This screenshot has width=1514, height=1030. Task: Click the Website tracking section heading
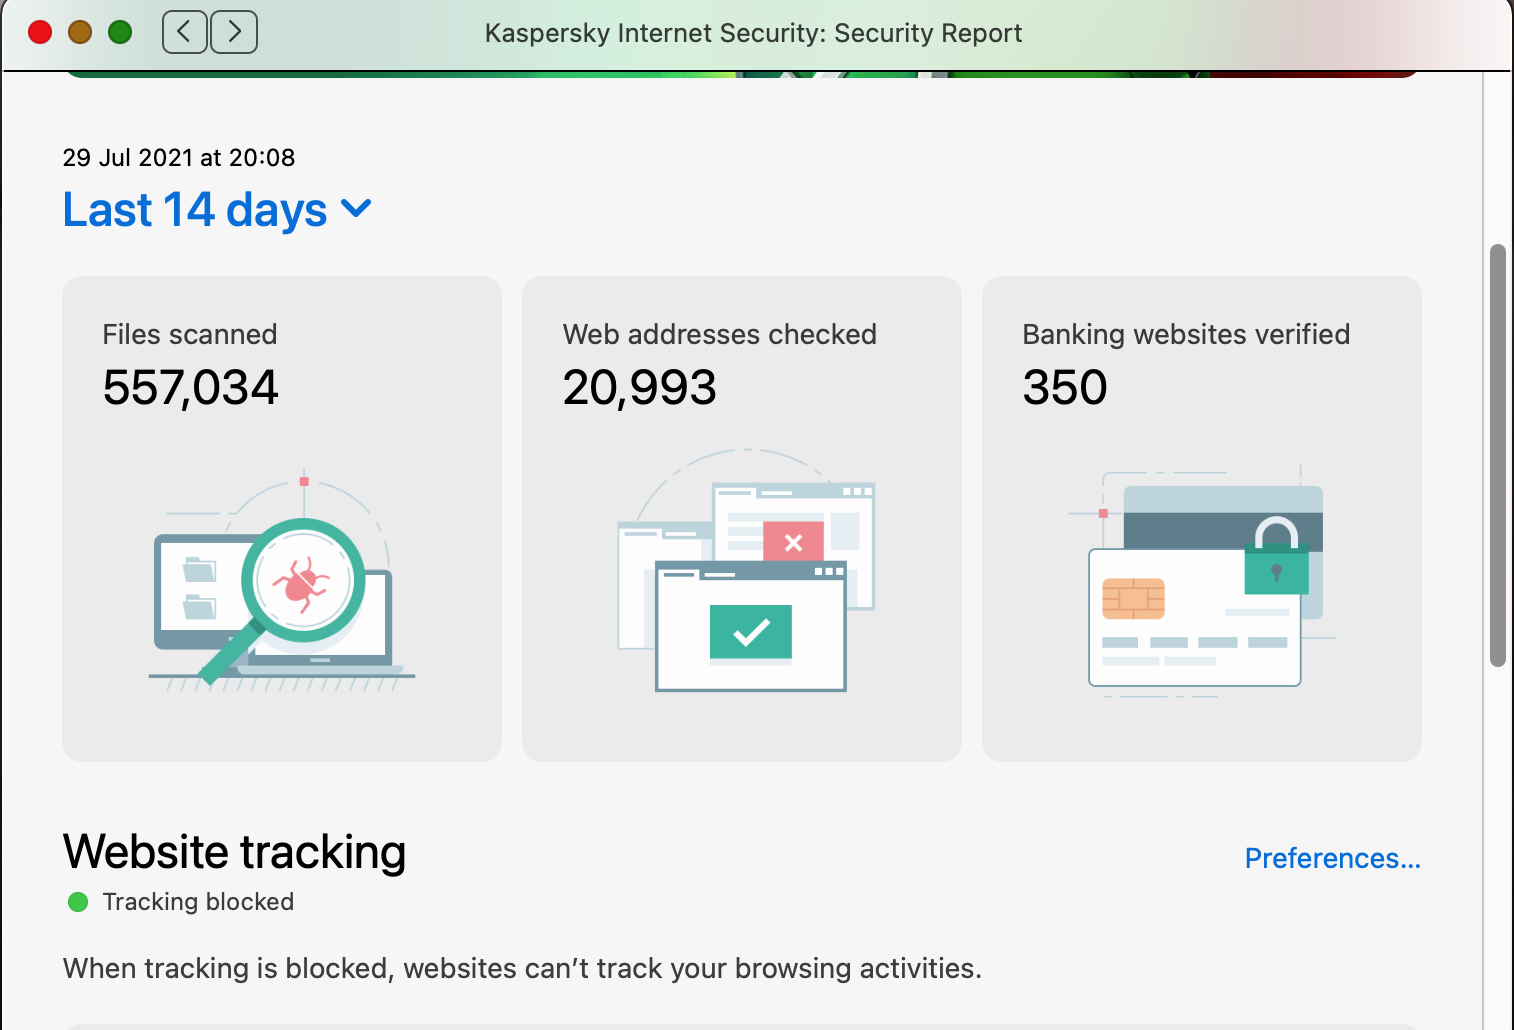pyautogui.click(x=234, y=852)
